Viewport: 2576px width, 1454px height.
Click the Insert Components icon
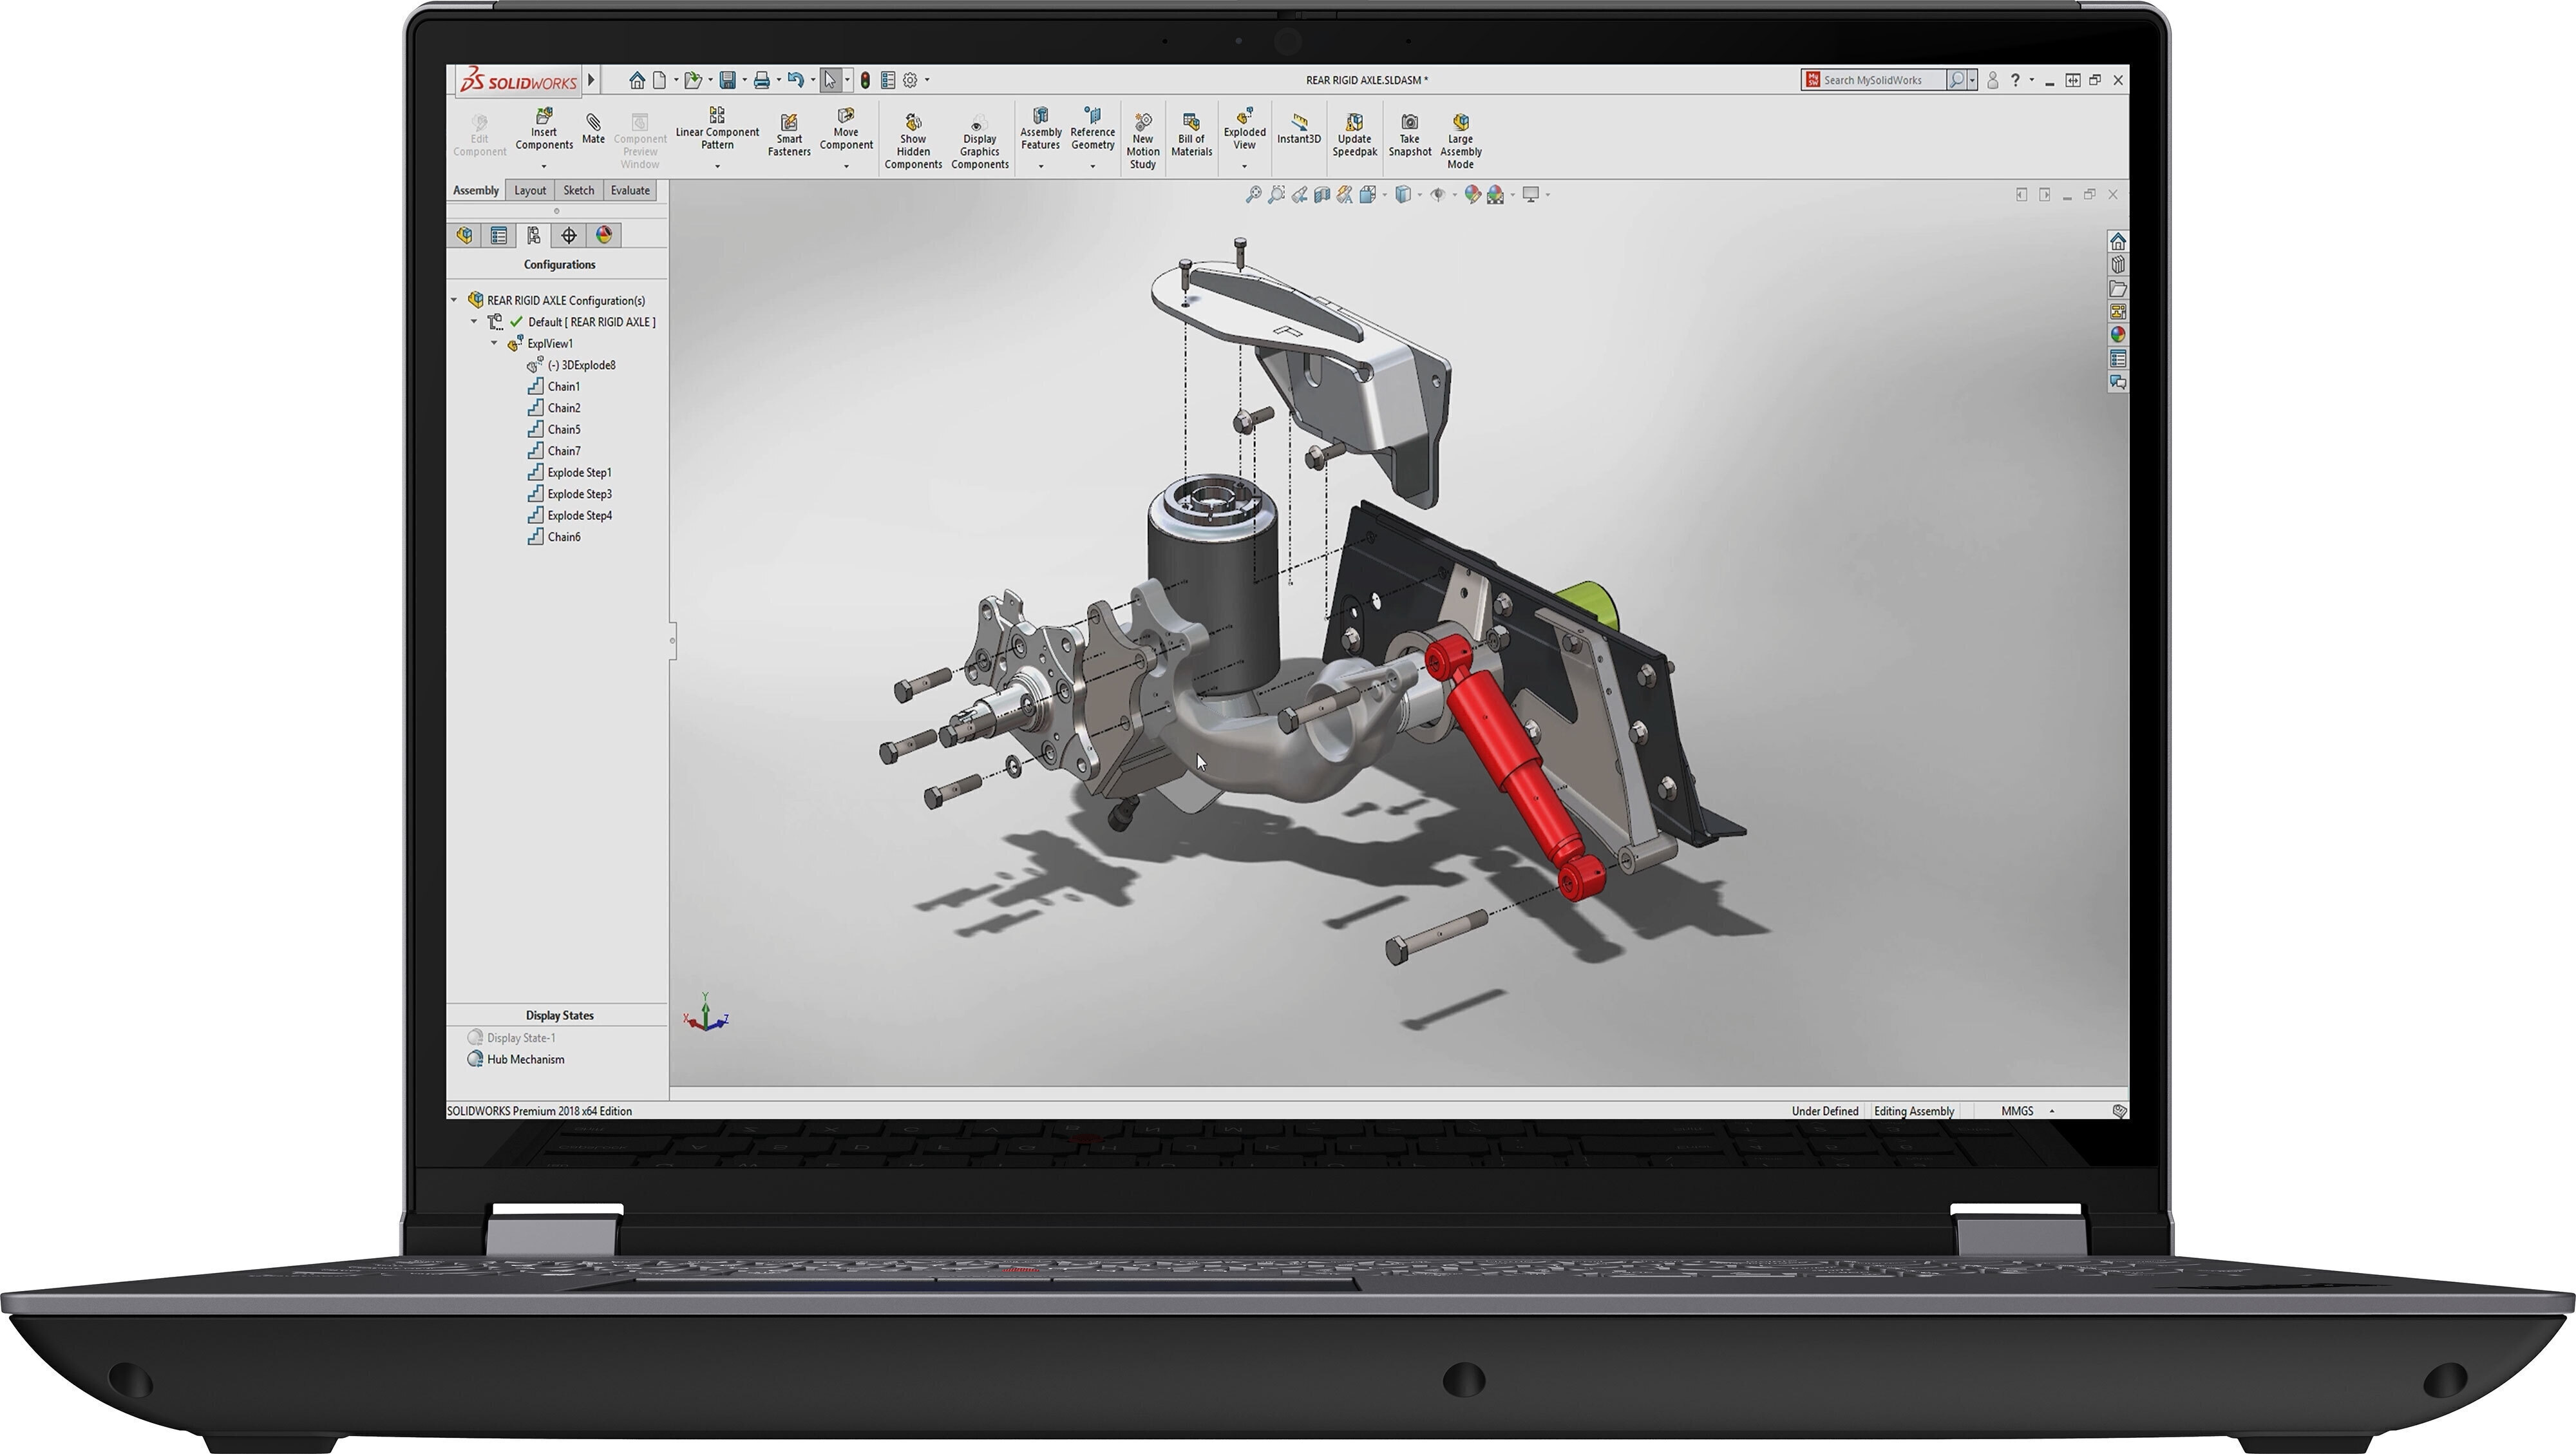(544, 116)
